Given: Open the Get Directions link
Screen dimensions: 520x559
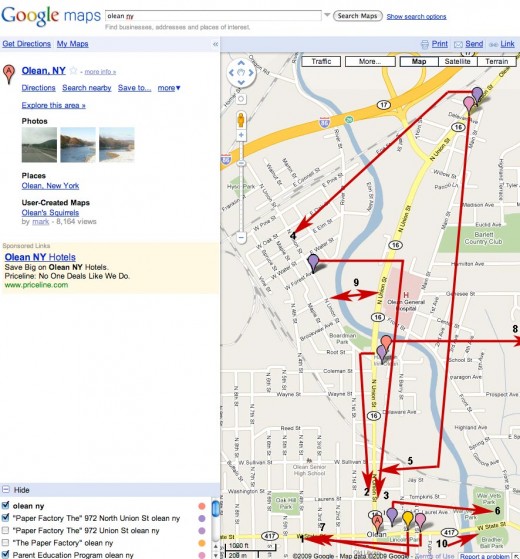Looking at the screenshot, I should click(x=27, y=44).
